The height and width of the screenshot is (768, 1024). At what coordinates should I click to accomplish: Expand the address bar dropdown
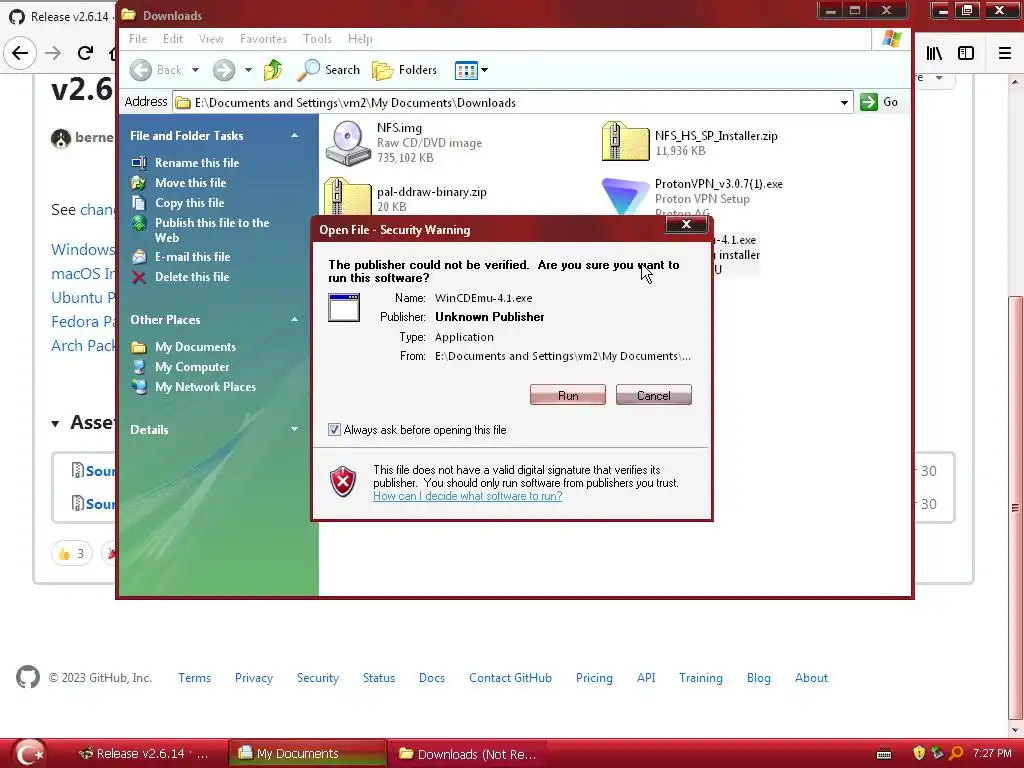(x=844, y=103)
